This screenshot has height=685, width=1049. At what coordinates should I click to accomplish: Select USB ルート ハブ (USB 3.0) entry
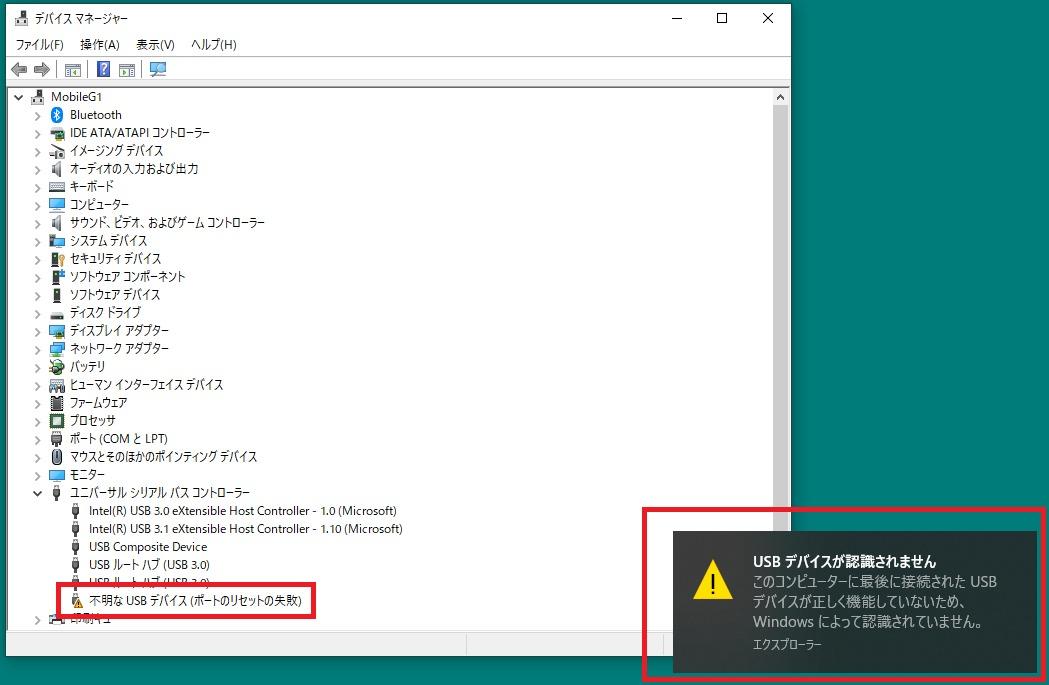[149, 565]
